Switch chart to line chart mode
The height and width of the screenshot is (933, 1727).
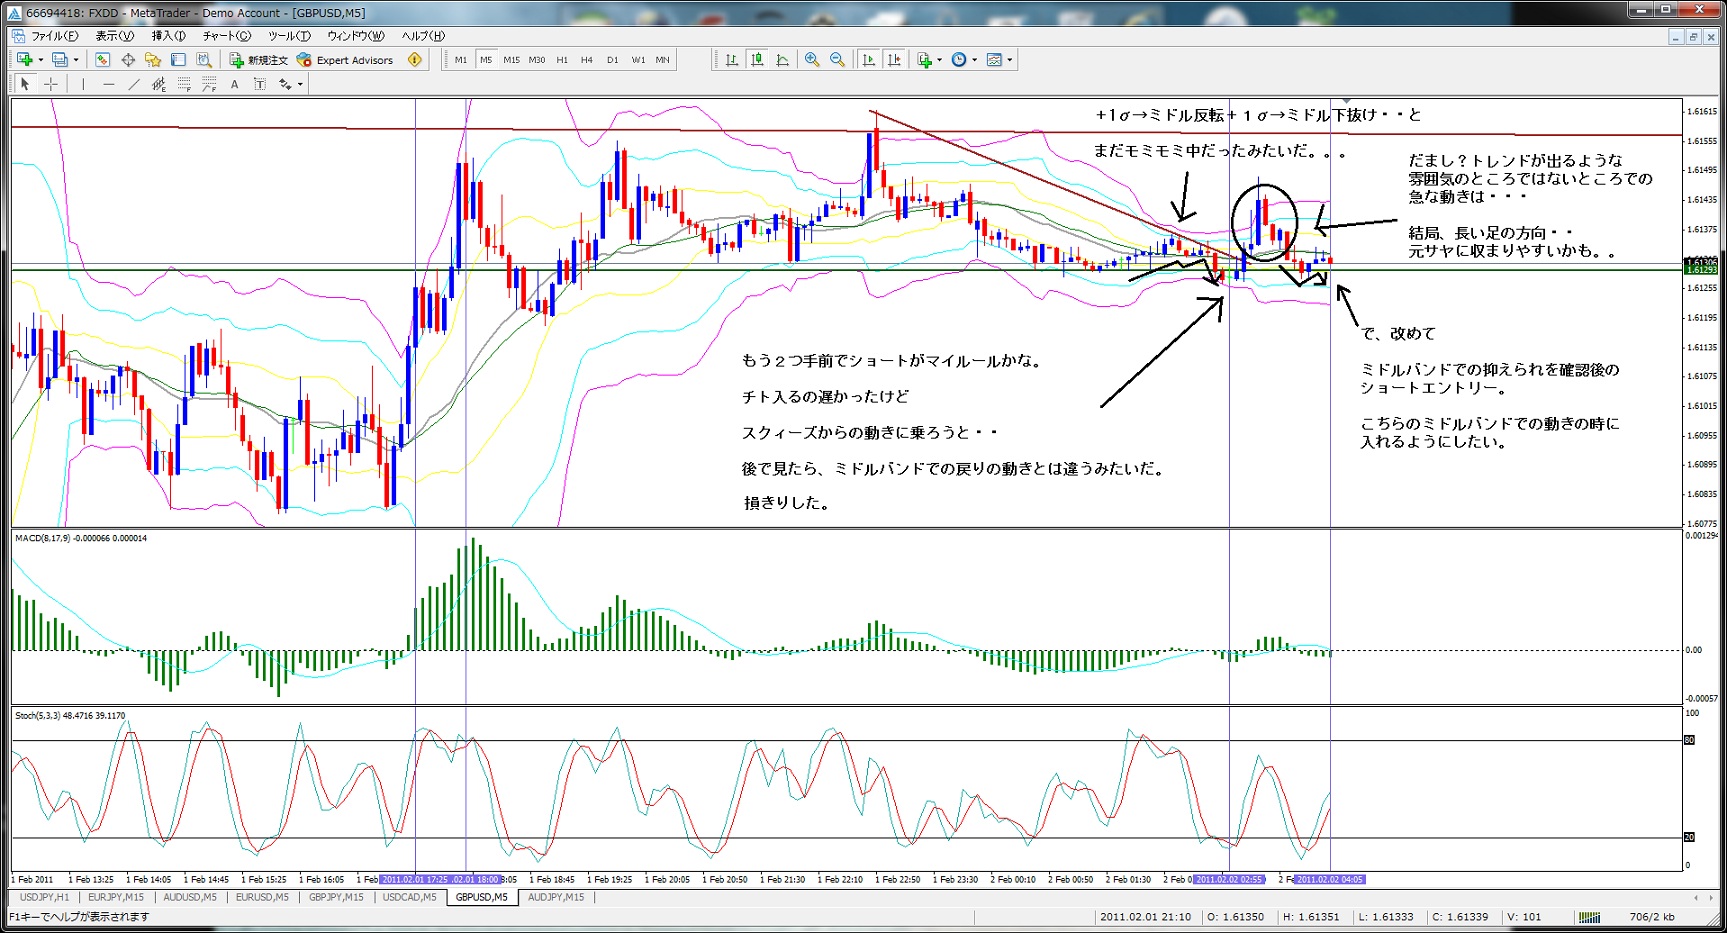pyautogui.click(x=782, y=60)
